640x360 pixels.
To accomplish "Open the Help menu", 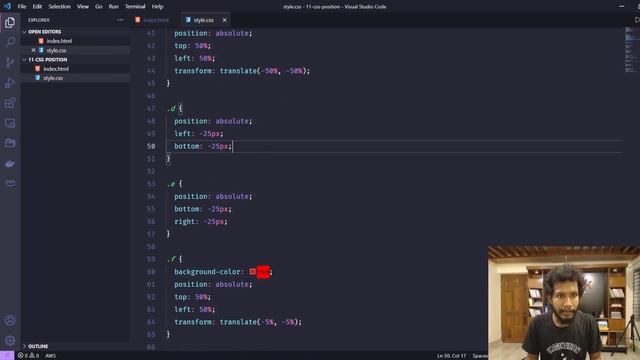I will coord(158,7).
